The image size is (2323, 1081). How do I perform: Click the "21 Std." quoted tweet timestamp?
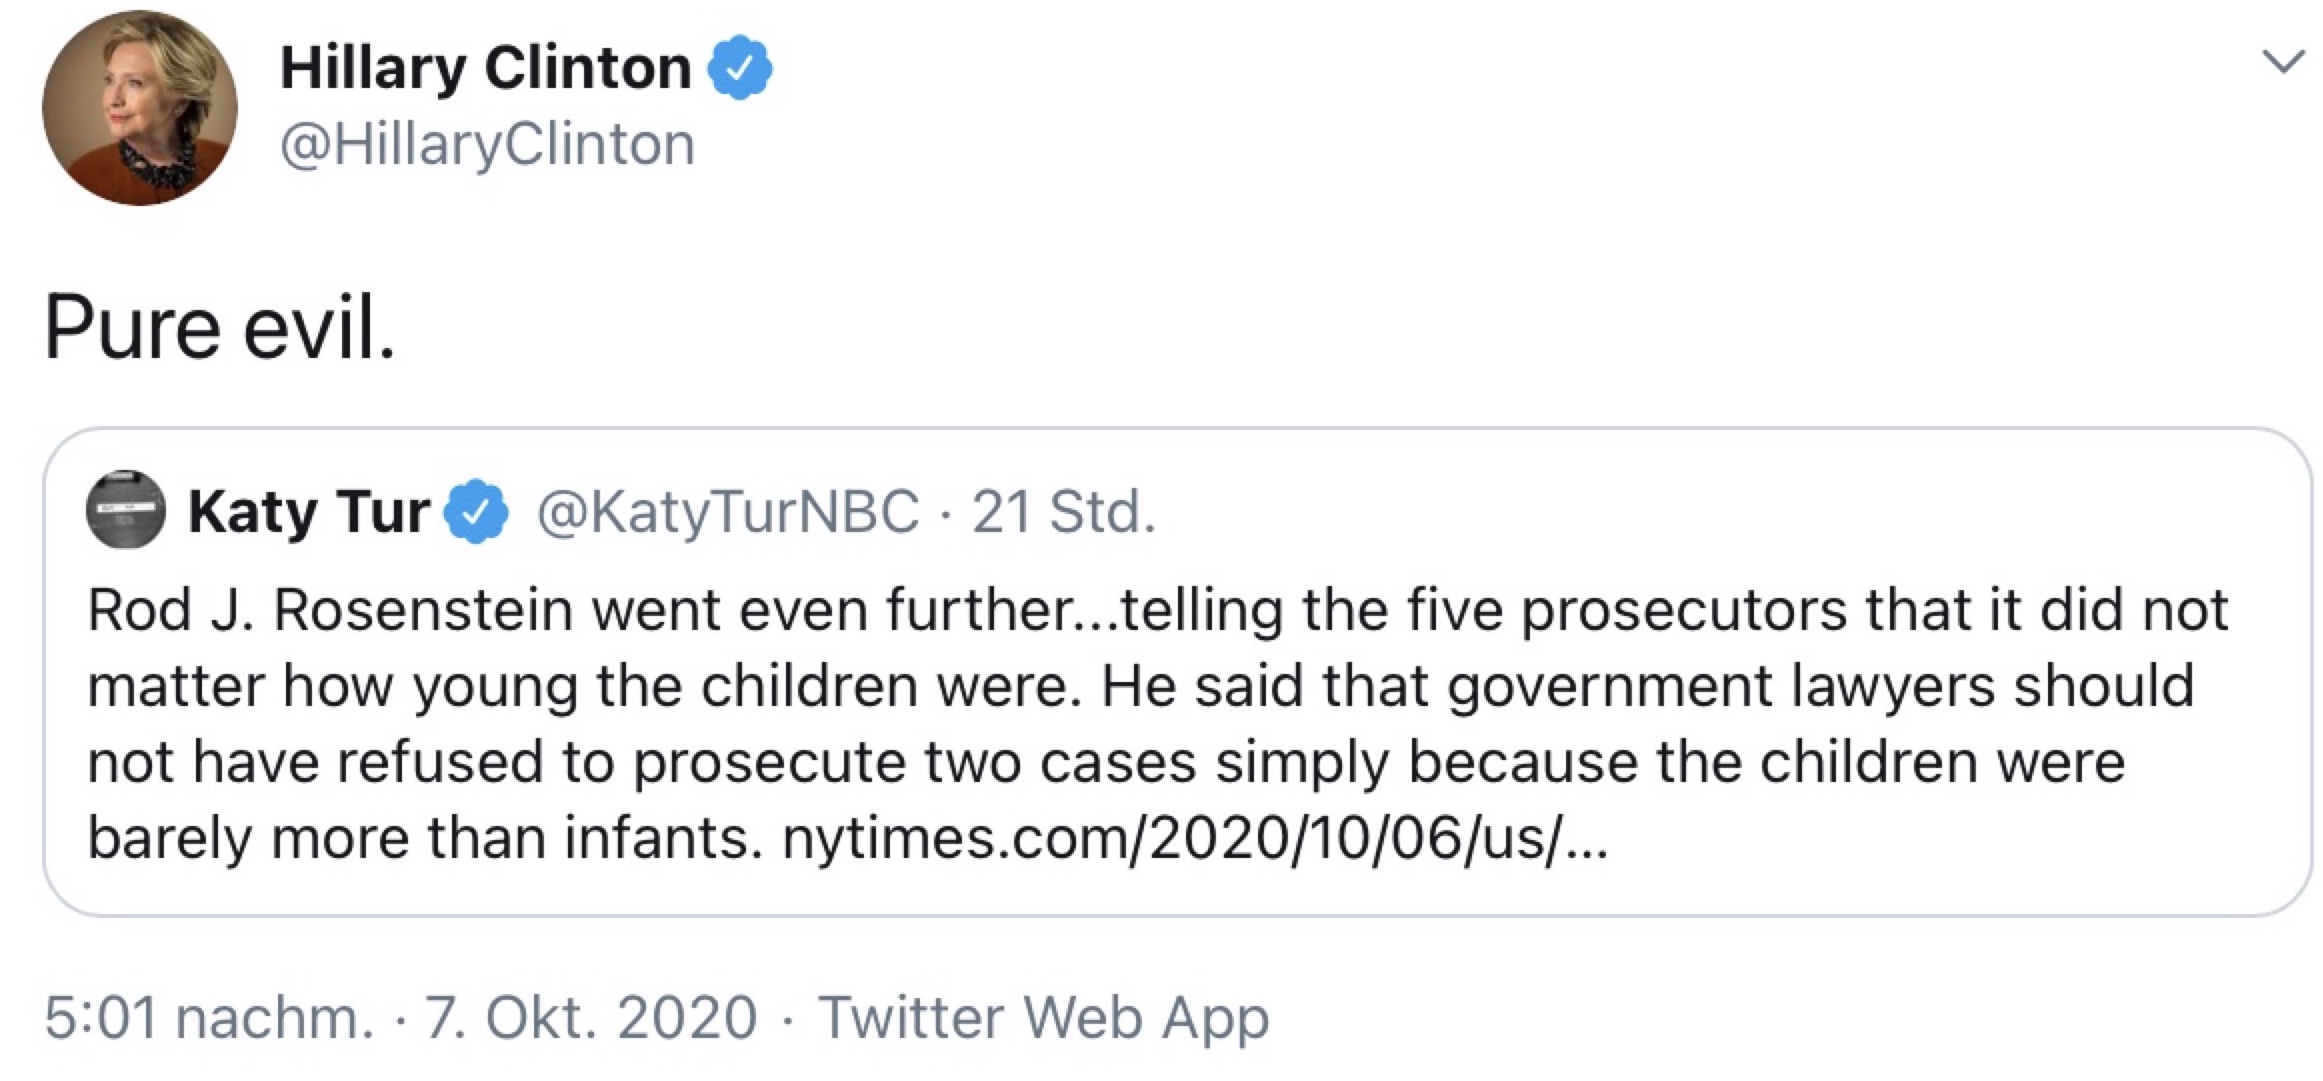(x=1063, y=512)
